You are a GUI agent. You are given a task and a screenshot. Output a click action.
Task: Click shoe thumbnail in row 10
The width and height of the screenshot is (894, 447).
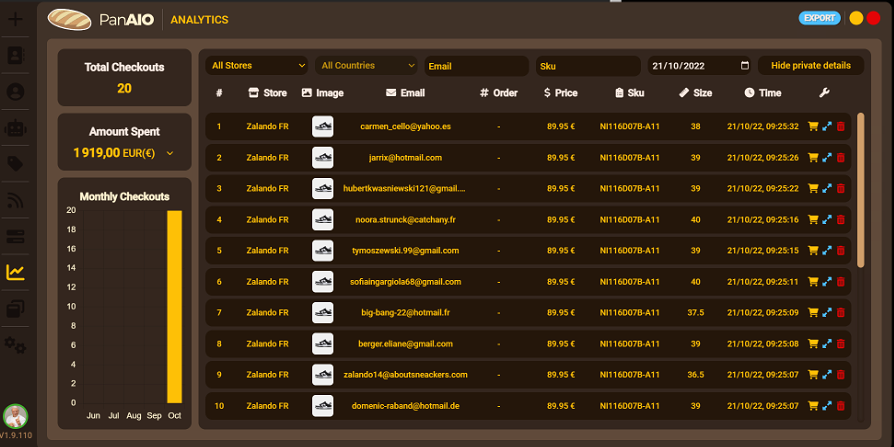323,406
